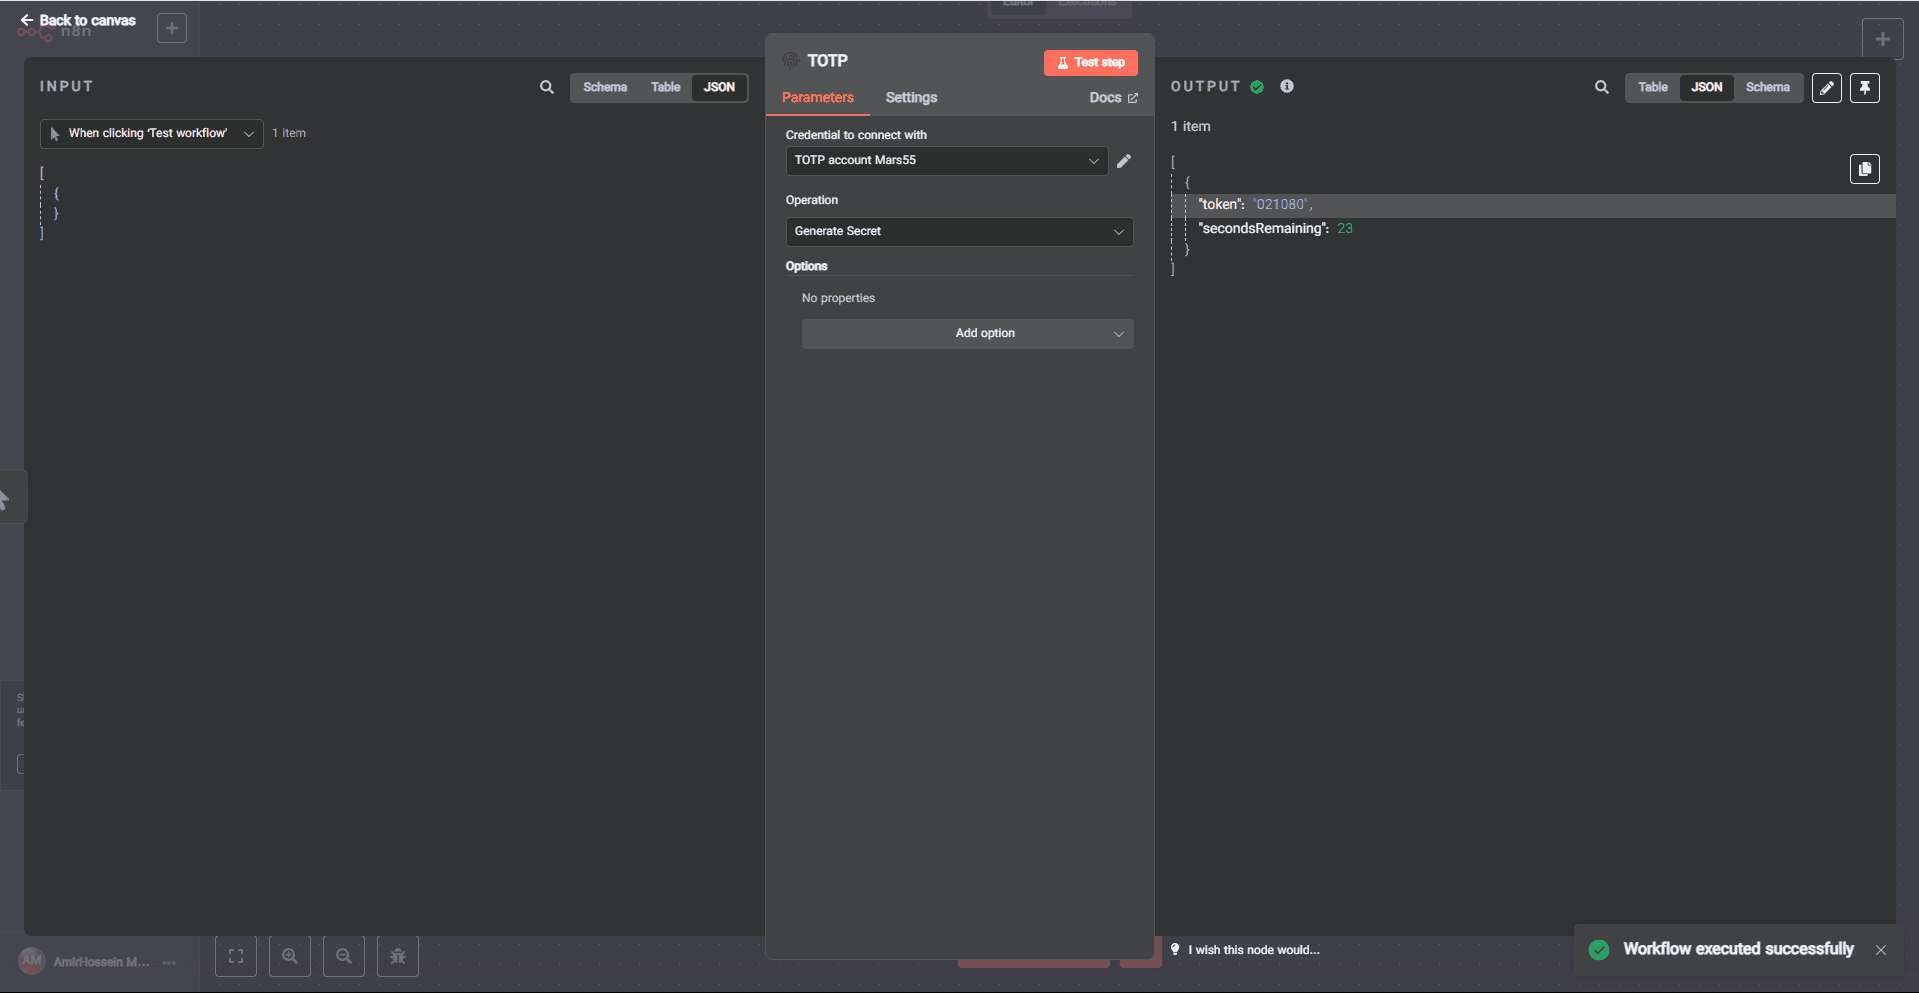Search the output panel data
This screenshot has width=1919, height=993.
[1602, 87]
